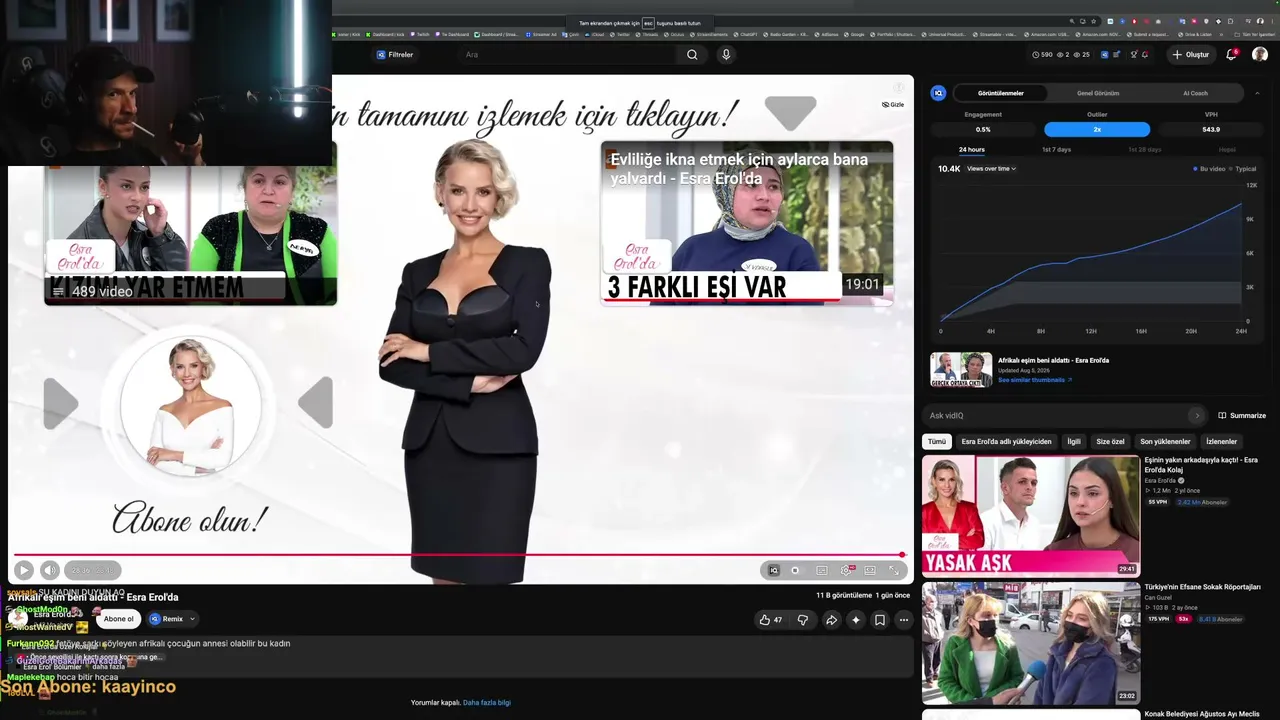This screenshot has height=720, width=1280.
Task: Select the İzlenenler filter chip
Action: (1222, 441)
